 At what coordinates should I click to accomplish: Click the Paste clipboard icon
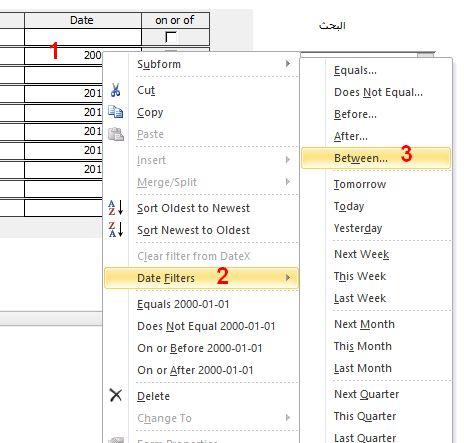(116, 134)
